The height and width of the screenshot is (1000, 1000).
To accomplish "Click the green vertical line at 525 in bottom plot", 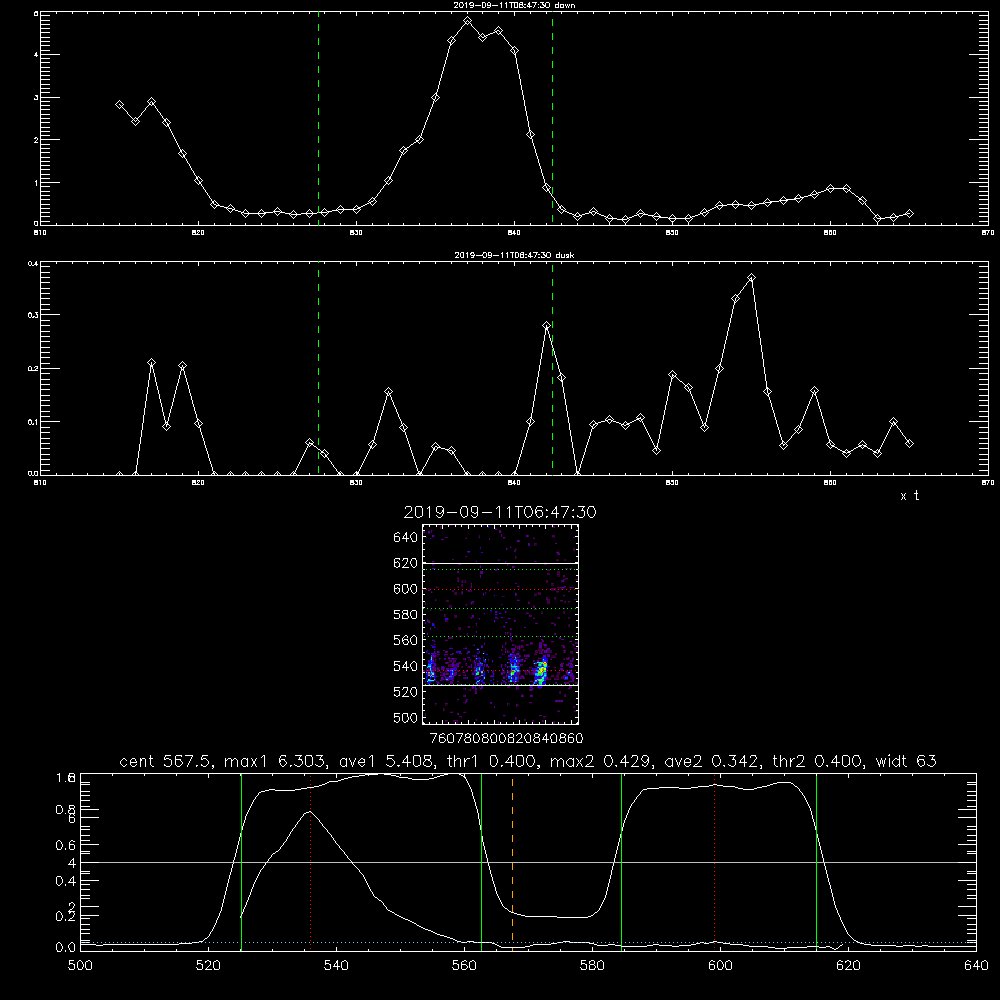I will tap(241, 862).
